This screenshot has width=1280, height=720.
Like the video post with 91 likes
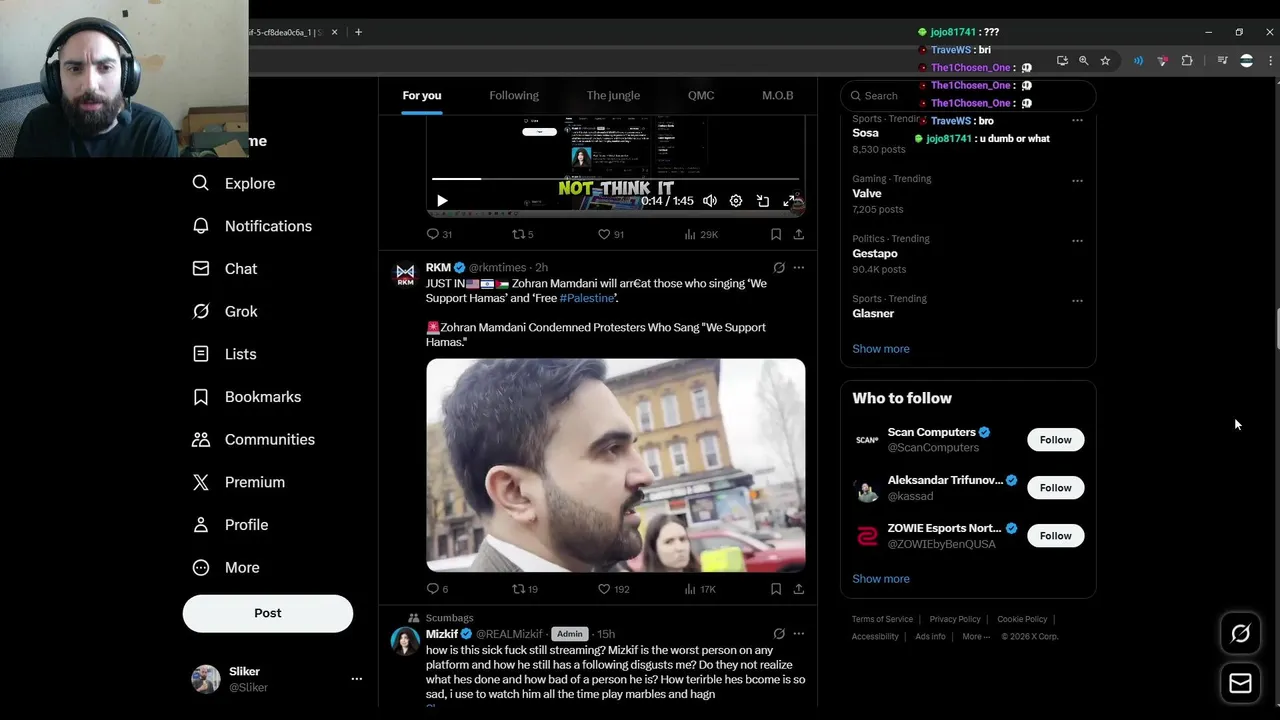[610, 235]
